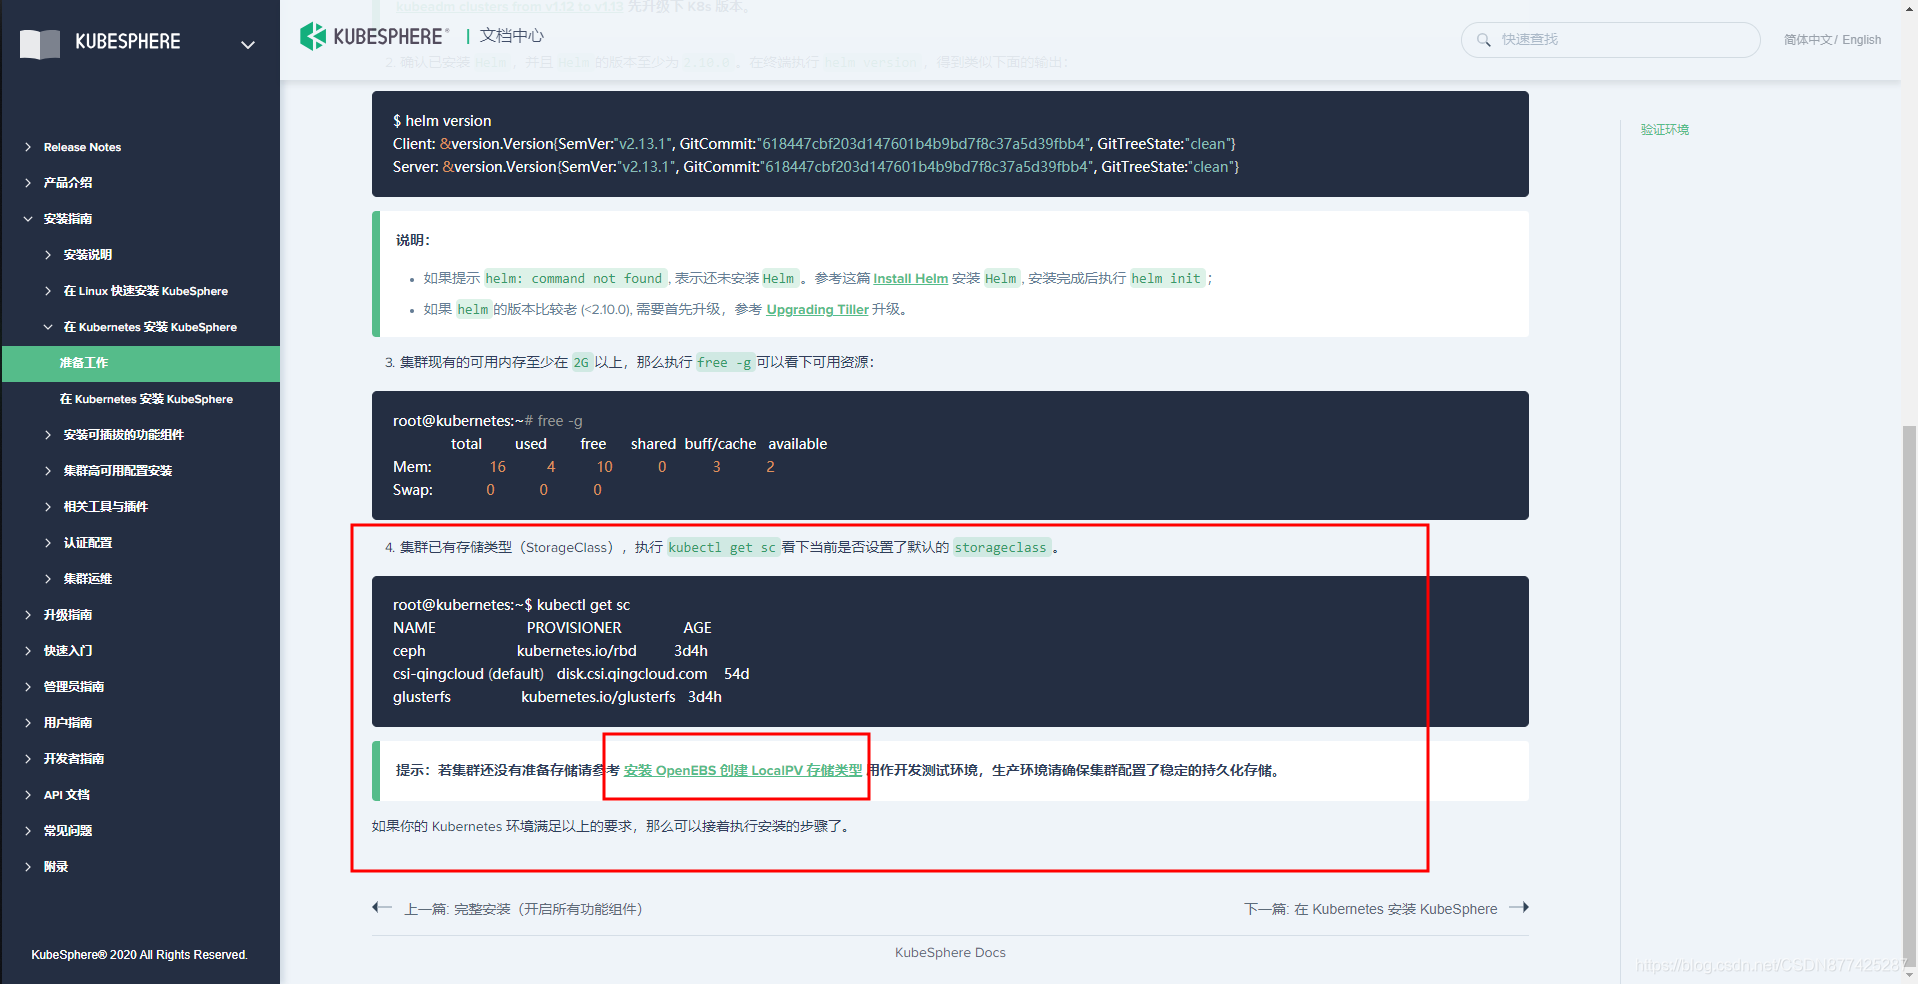Screen dimensions: 1918x984
Task: Open 快速入门 section
Action: point(68,651)
